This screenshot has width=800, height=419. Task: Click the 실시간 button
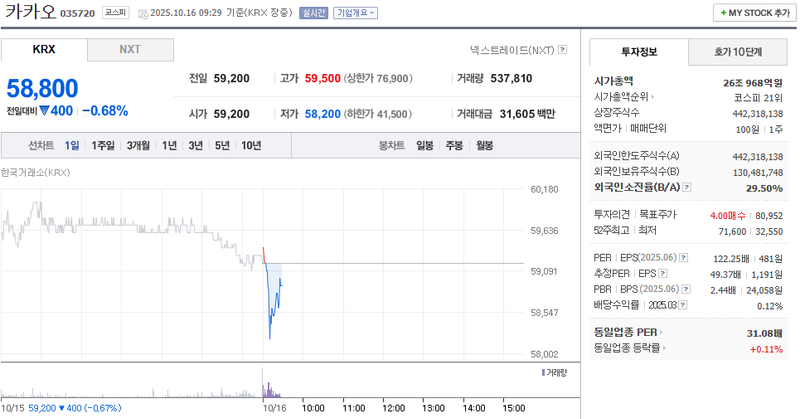[315, 13]
